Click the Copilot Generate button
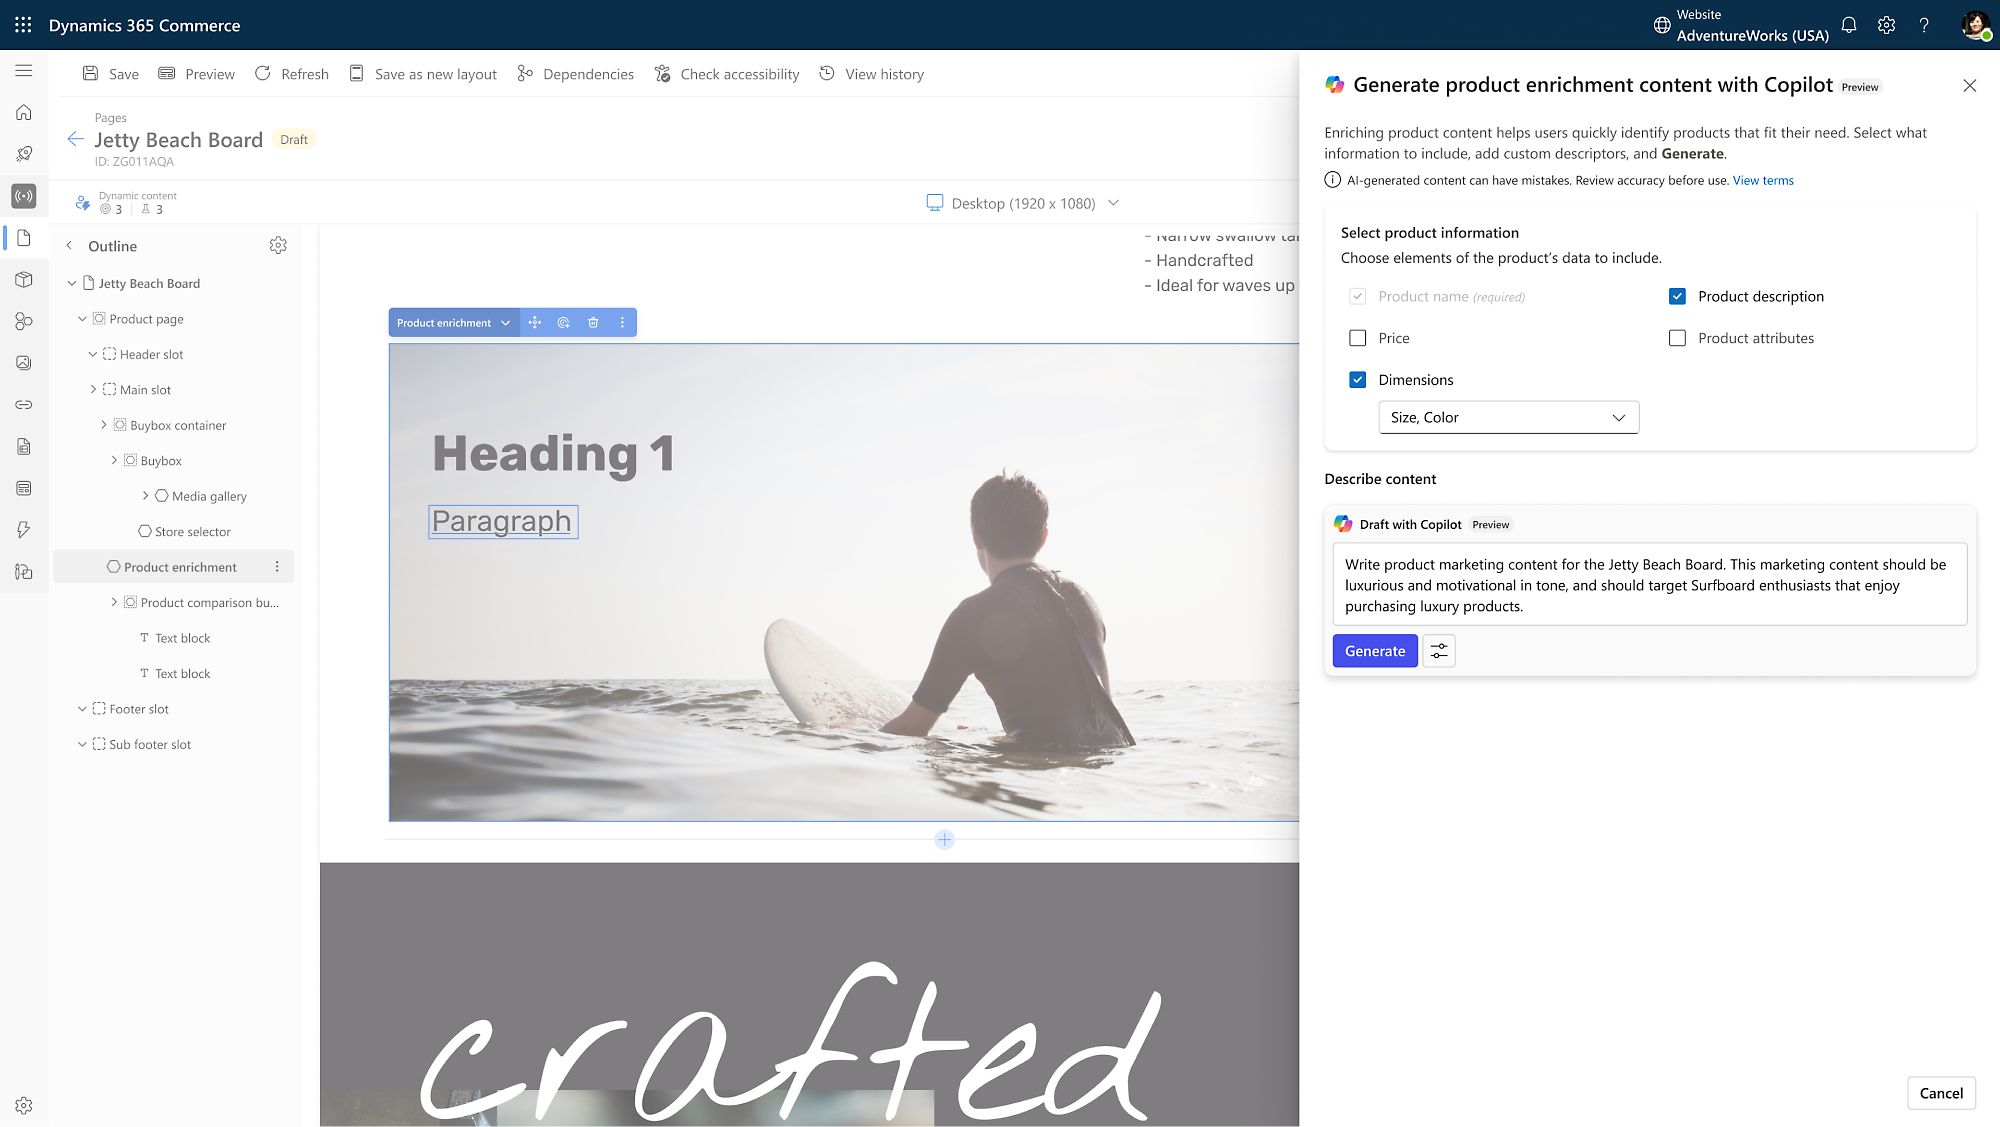This screenshot has height=1127, width=2000. point(1374,650)
